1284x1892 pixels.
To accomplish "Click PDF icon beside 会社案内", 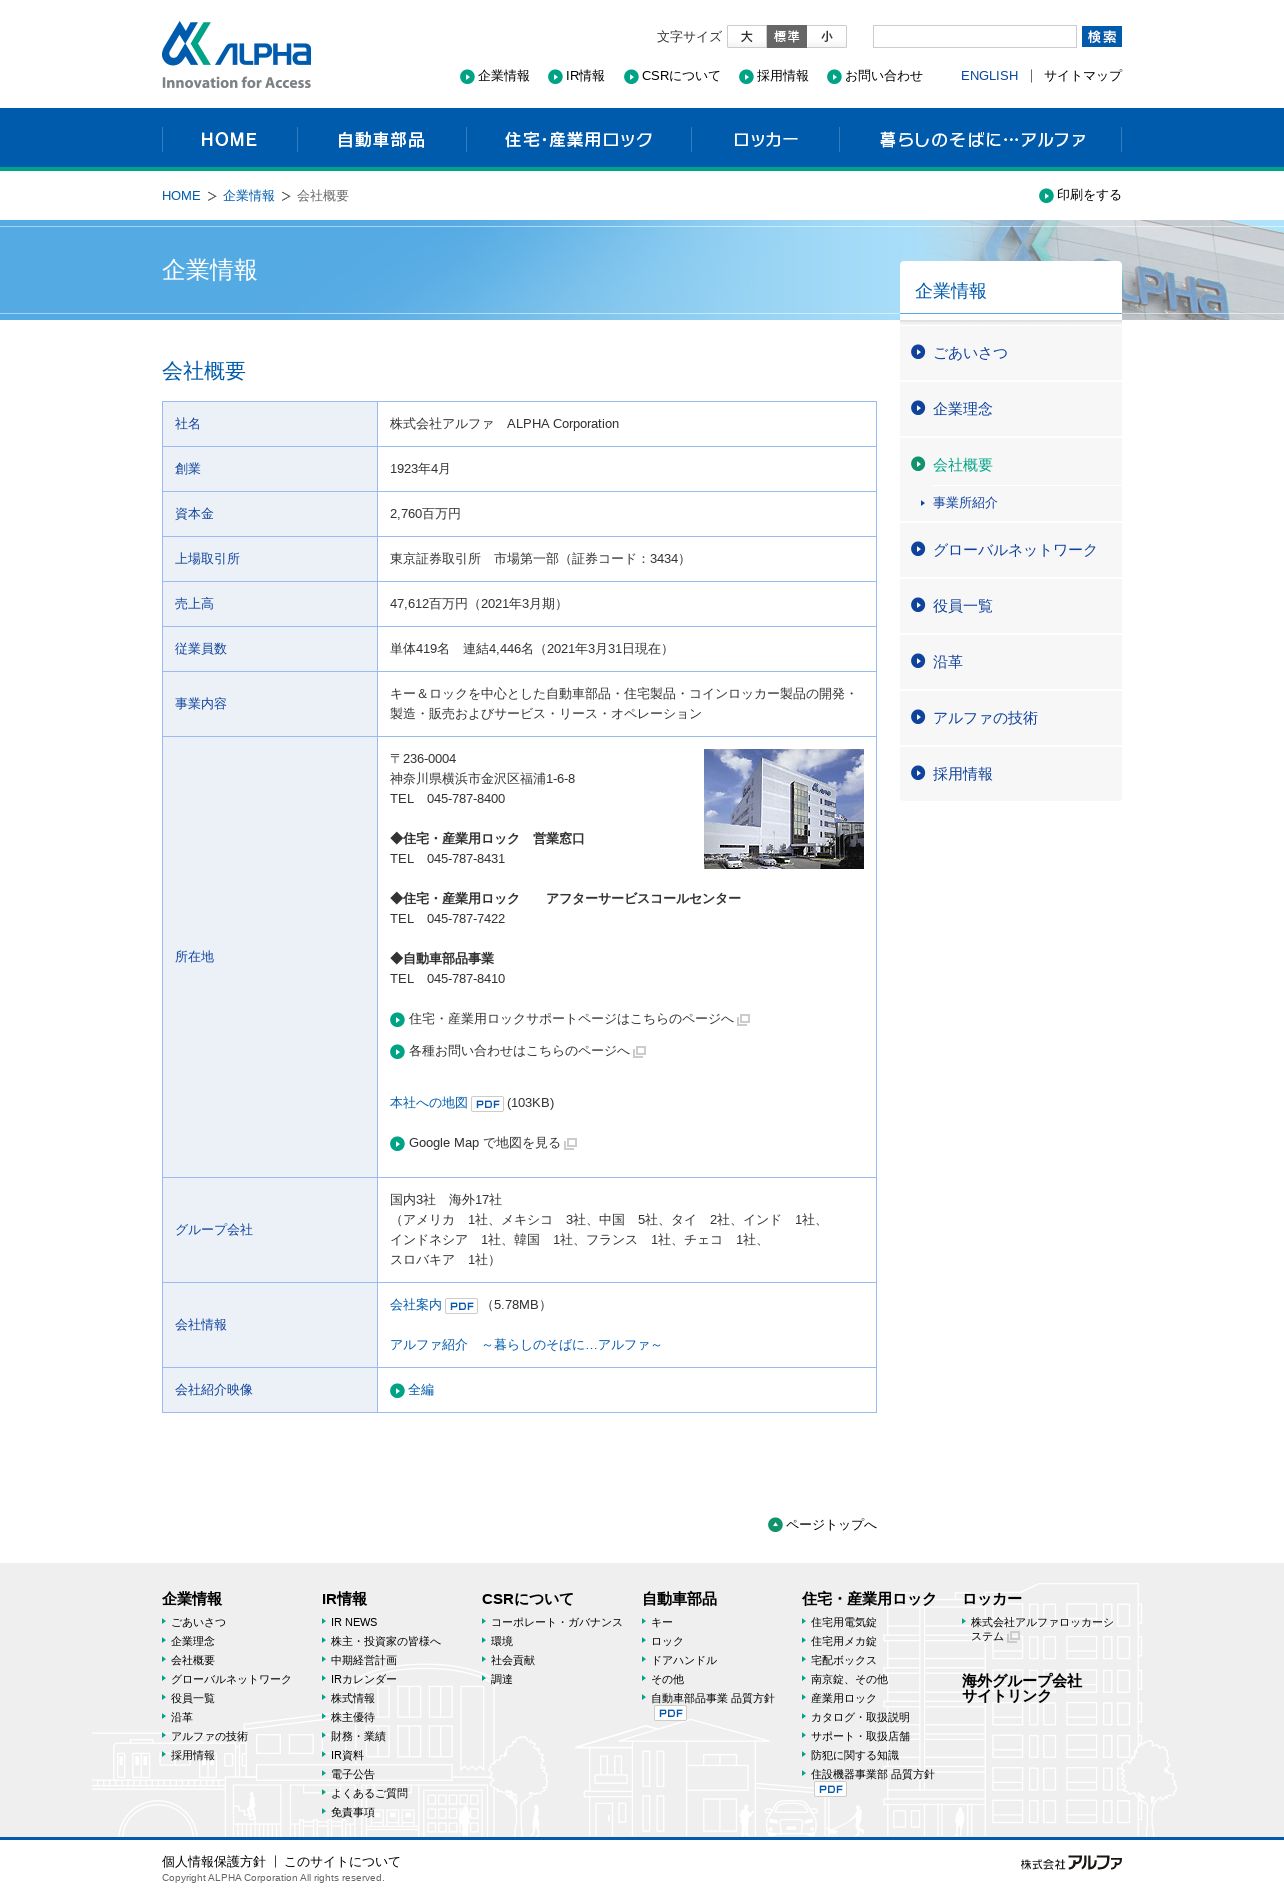I will [x=461, y=1306].
